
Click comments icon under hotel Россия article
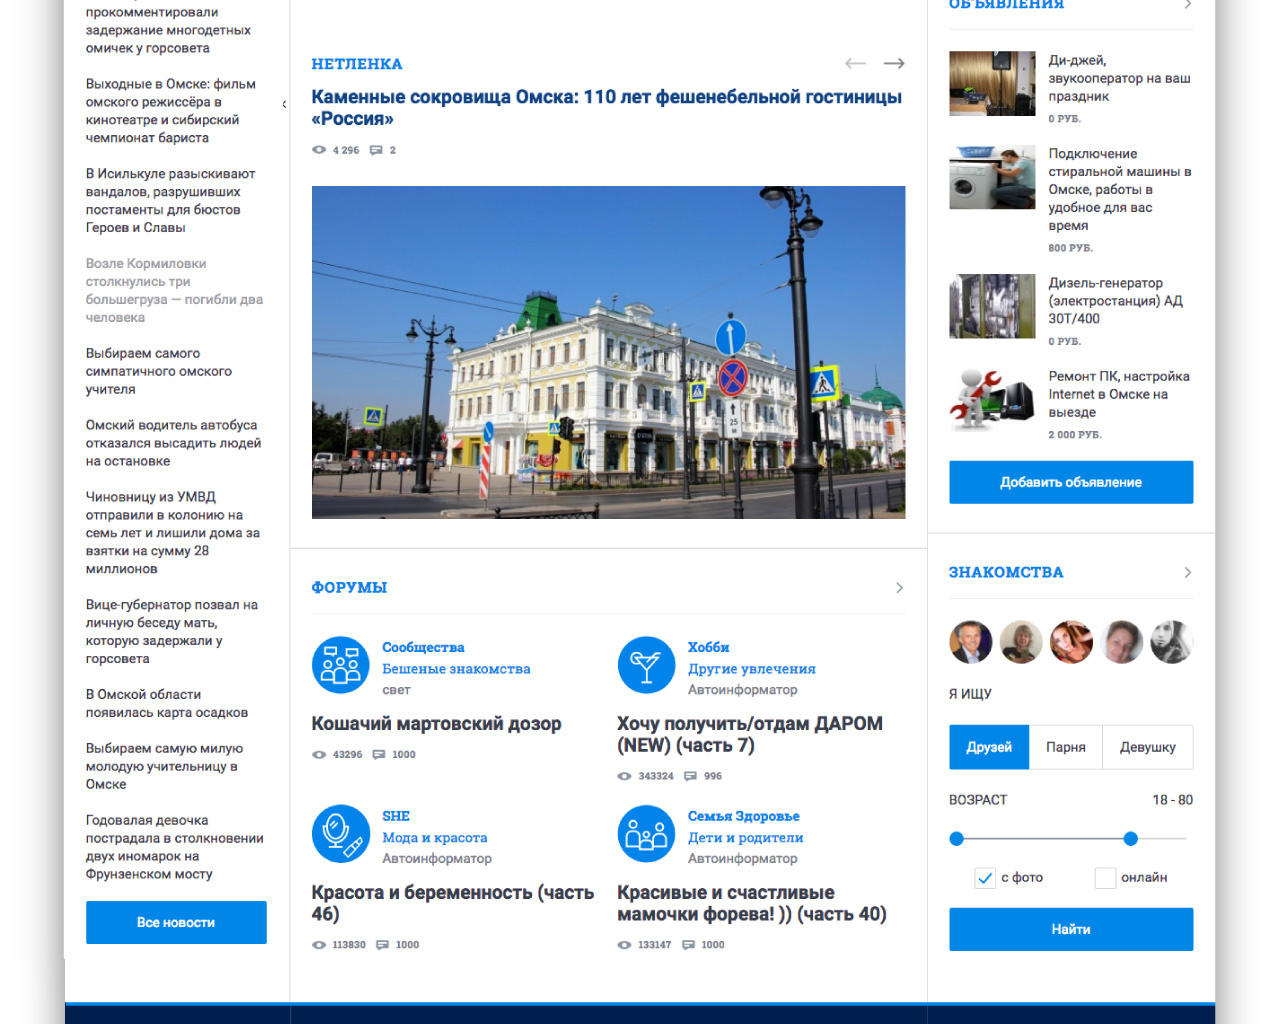pyautogui.click(x=376, y=150)
